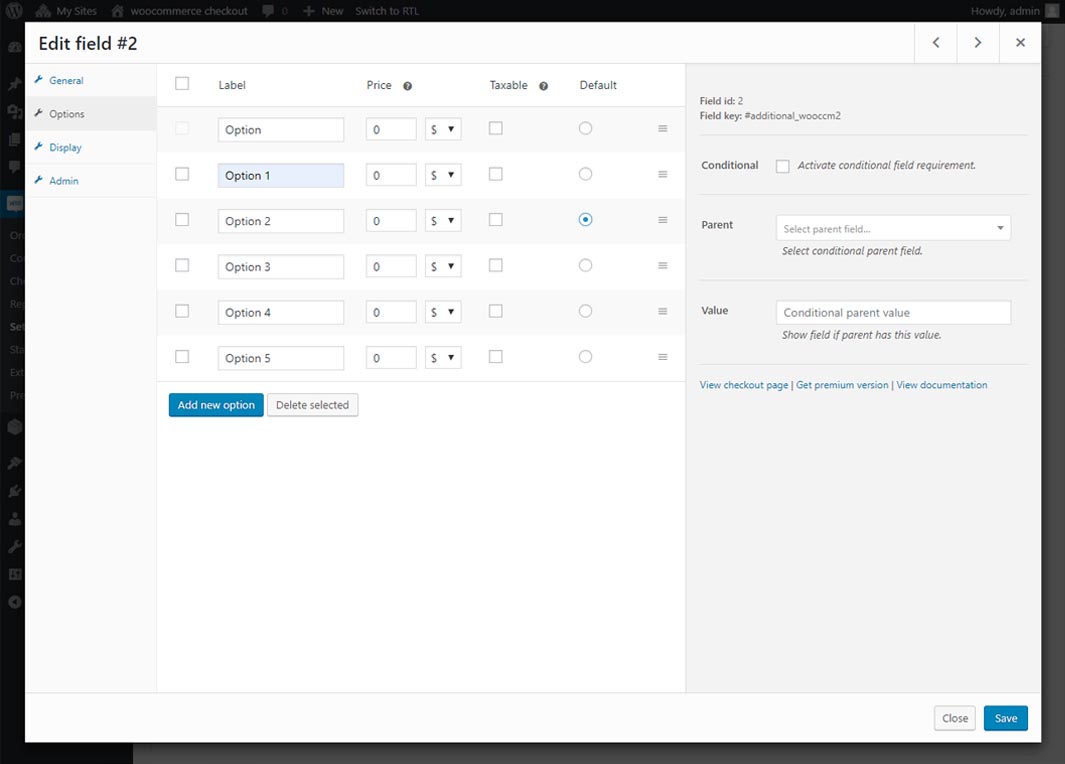
Task: Click drag handle for Option 3 row
Action: pos(662,266)
